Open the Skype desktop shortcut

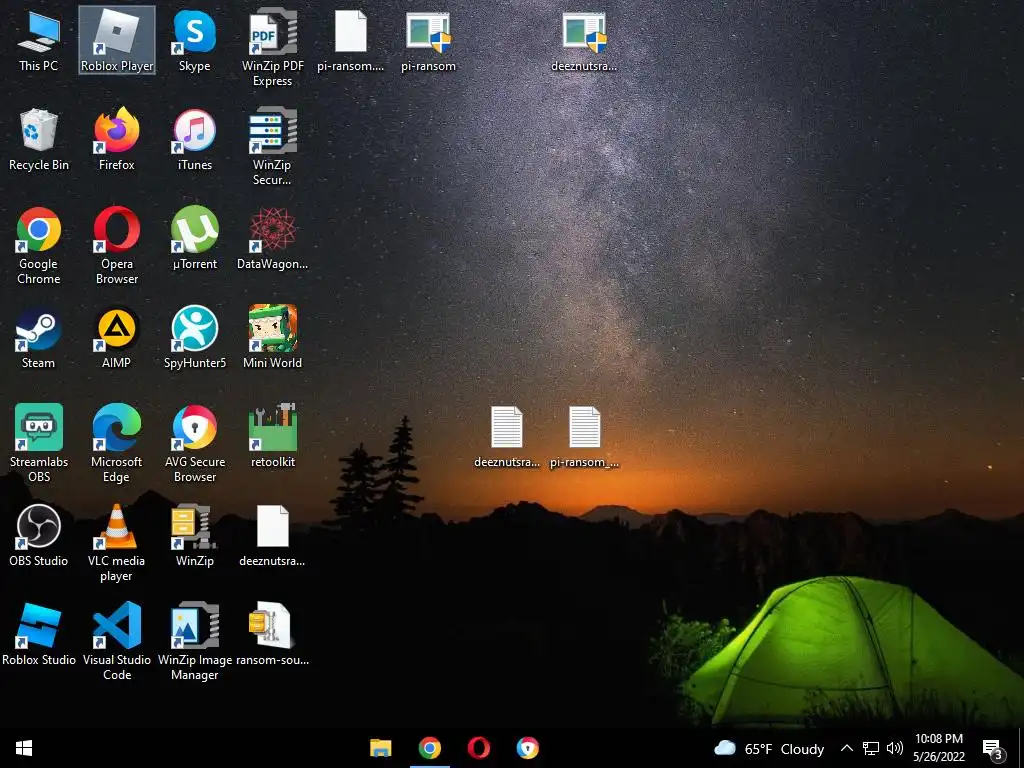point(195,40)
